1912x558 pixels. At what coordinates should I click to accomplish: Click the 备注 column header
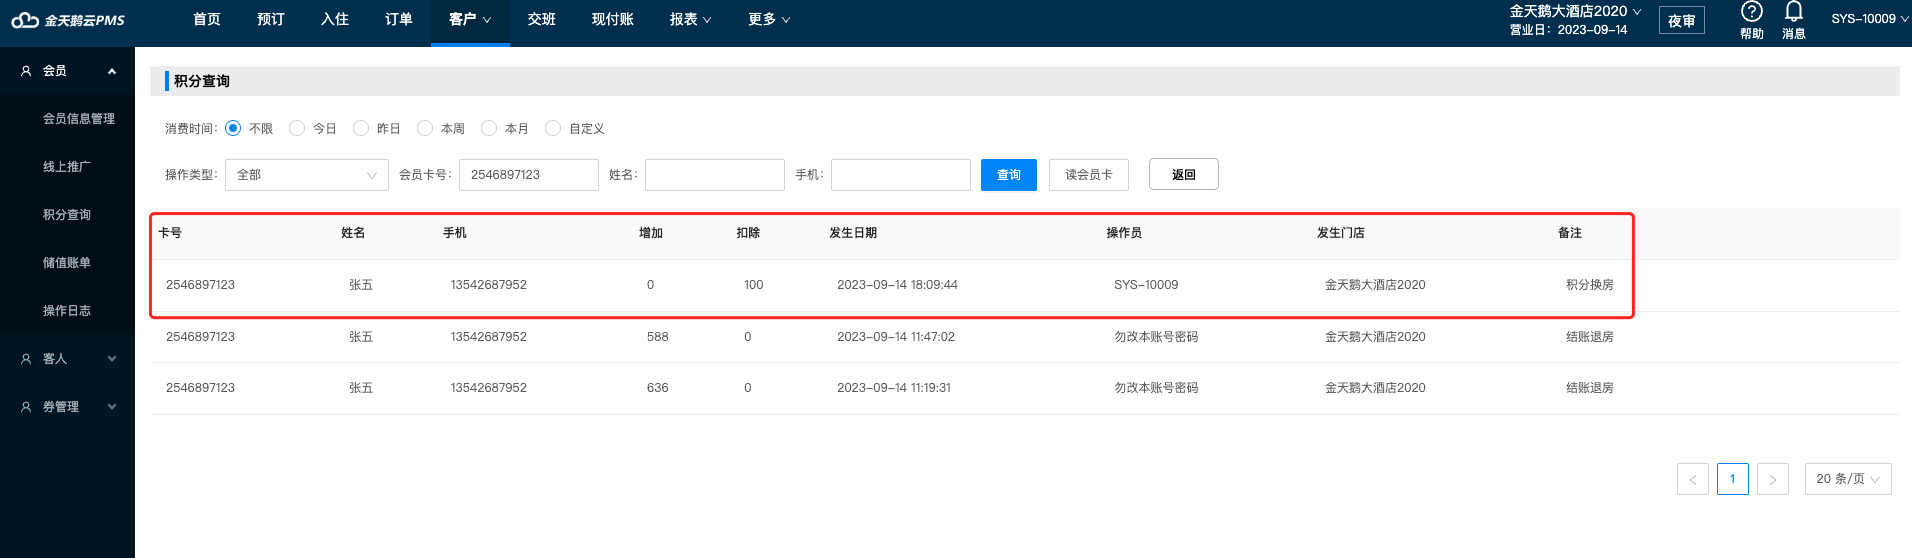[x=1570, y=233]
